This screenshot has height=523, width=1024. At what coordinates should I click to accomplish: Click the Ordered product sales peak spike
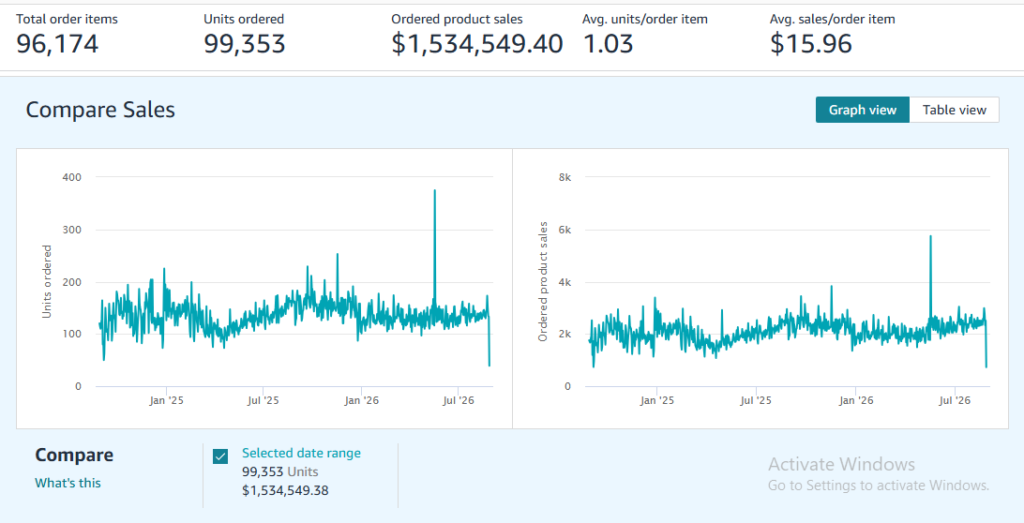[x=930, y=237]
